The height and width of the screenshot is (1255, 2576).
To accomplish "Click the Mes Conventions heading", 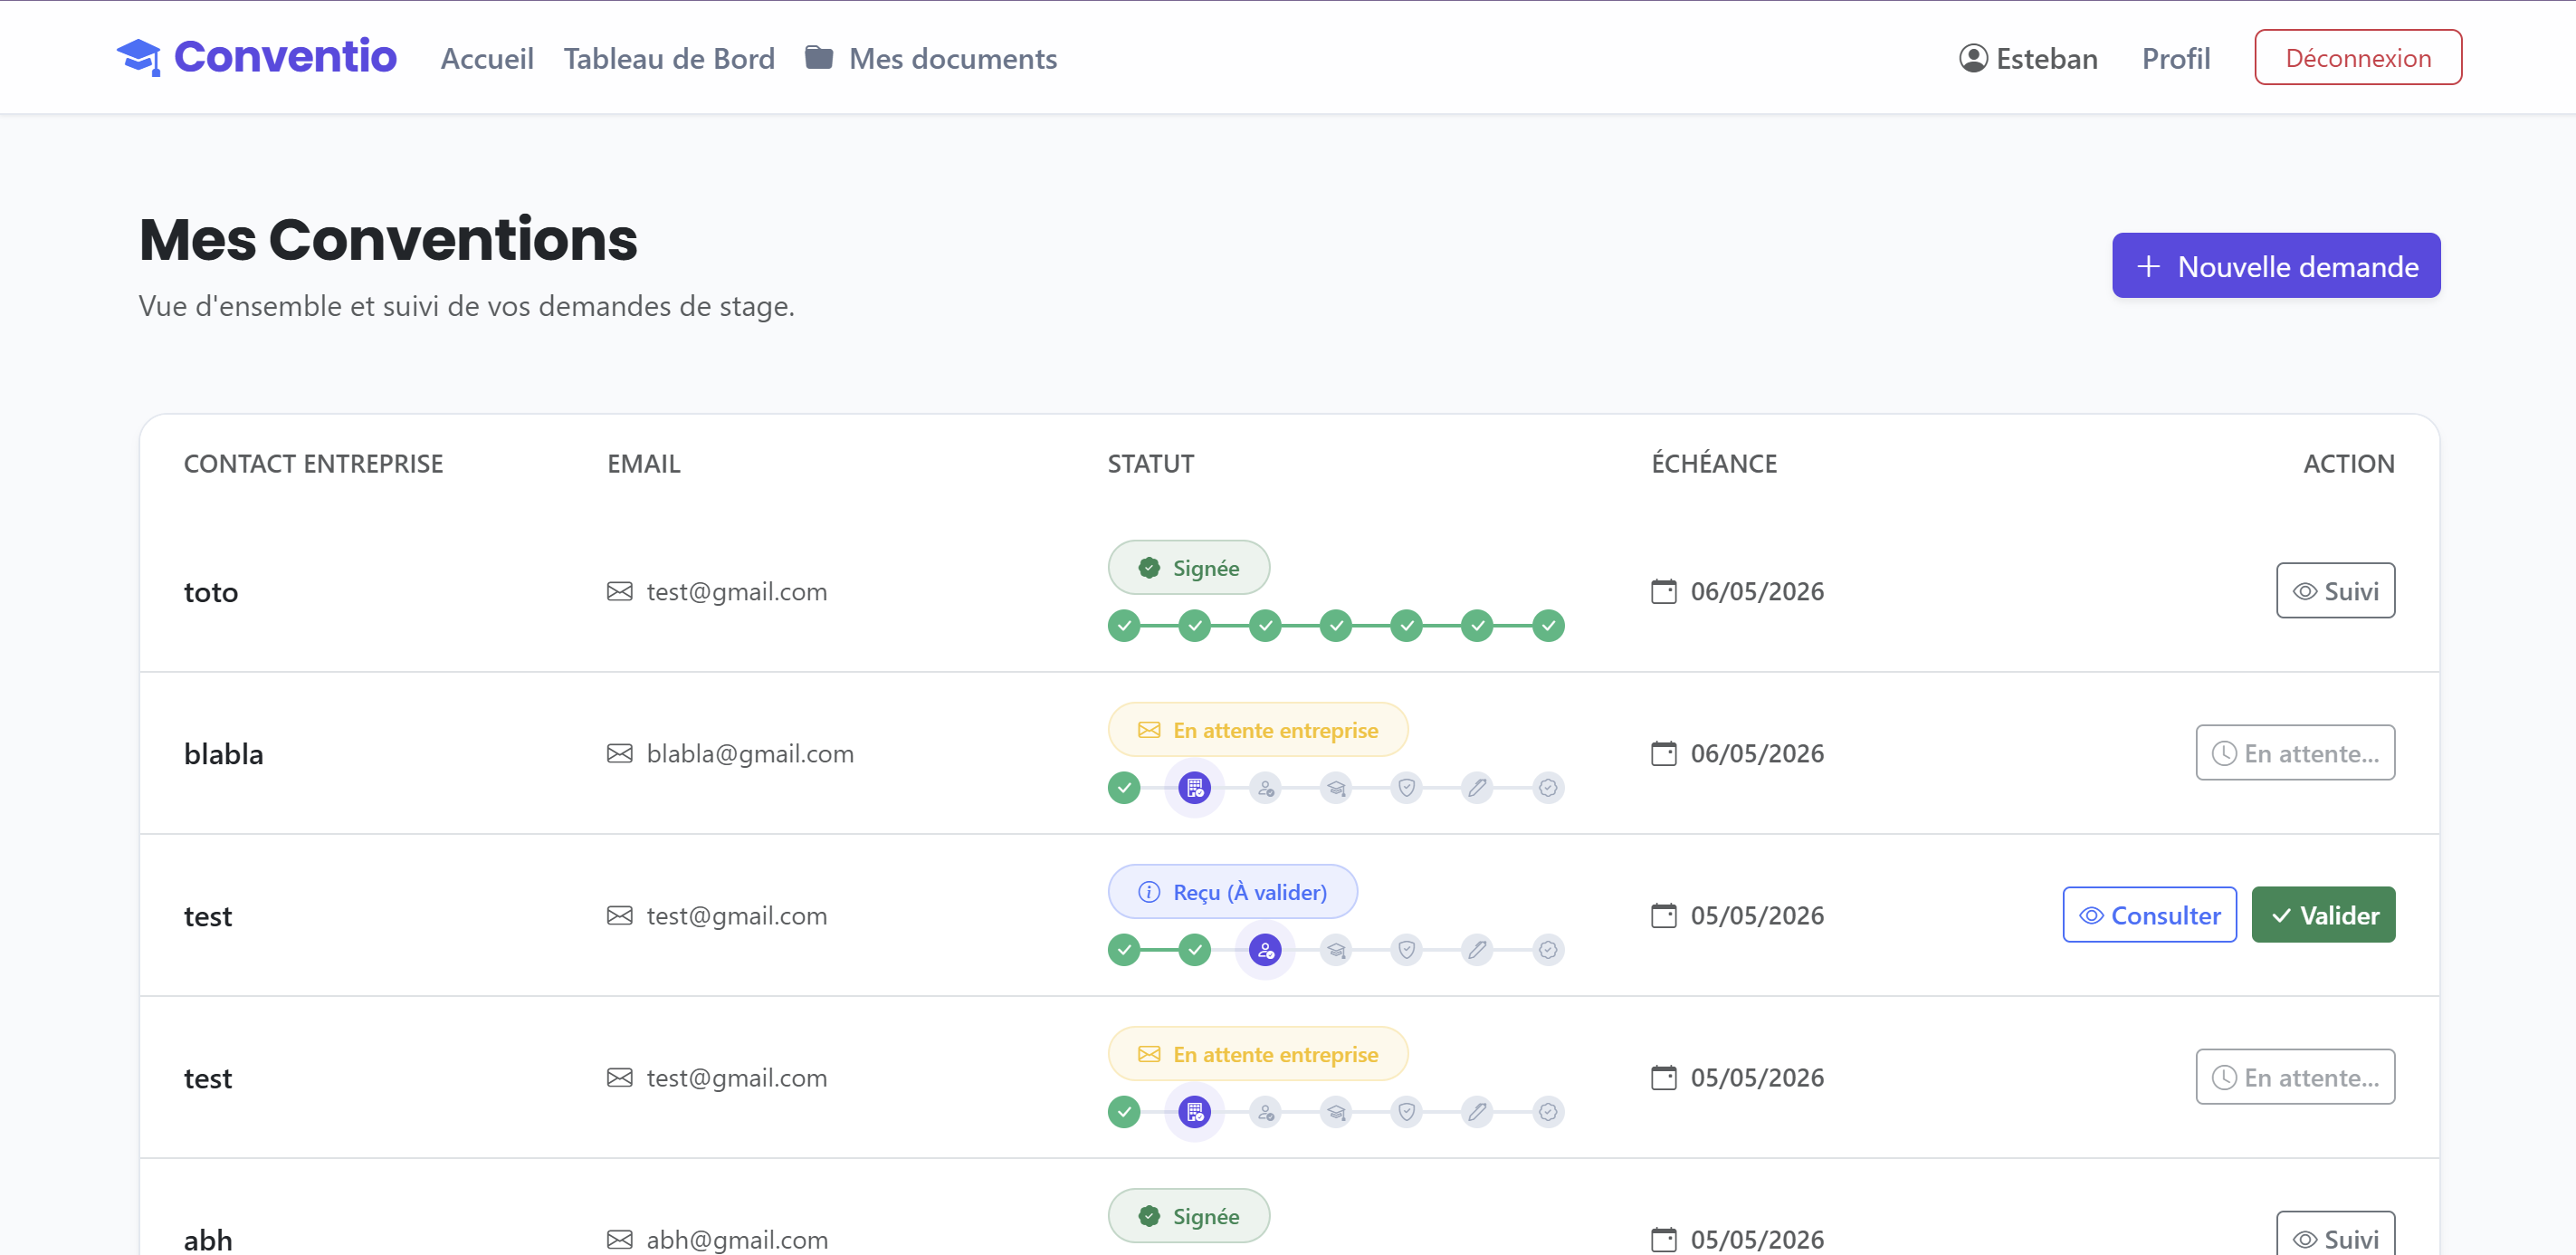I will 388,239.
